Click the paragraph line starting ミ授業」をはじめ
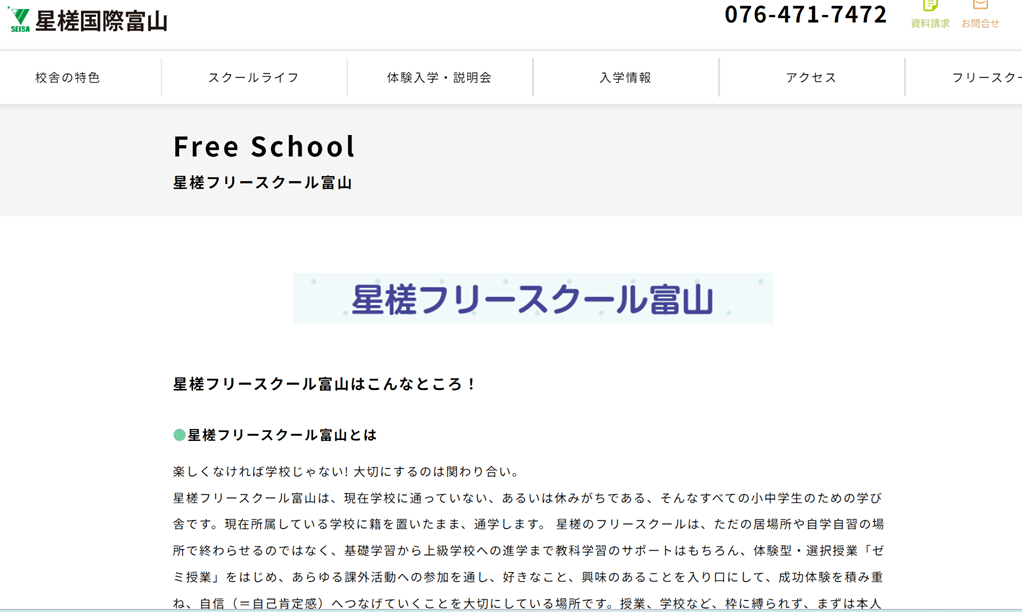This screenshot has width=1022, height=612. tap(529, 577)
